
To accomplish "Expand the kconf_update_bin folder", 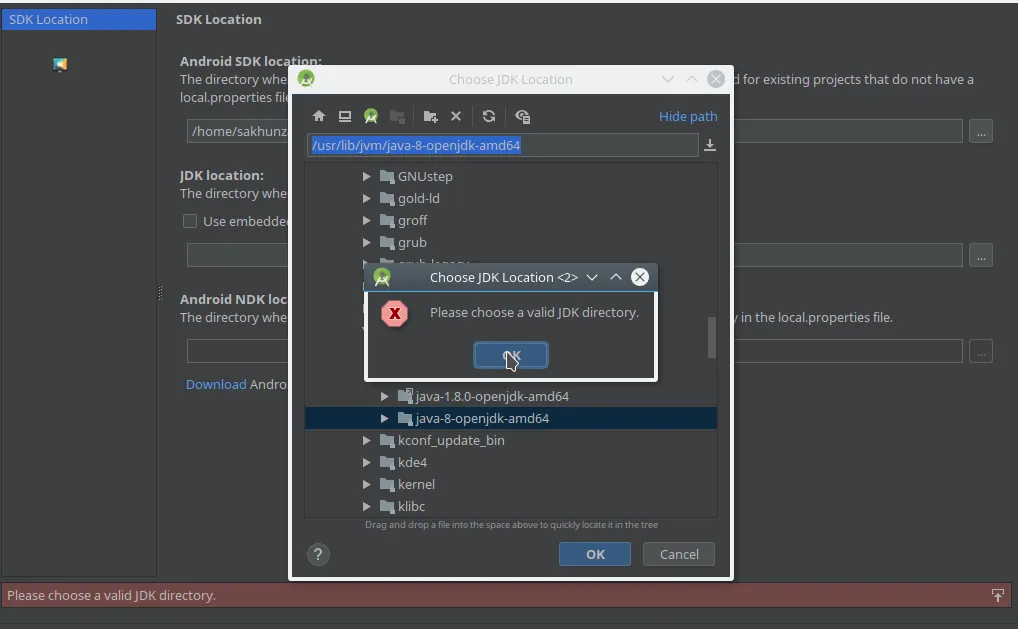I will point(366,441).
